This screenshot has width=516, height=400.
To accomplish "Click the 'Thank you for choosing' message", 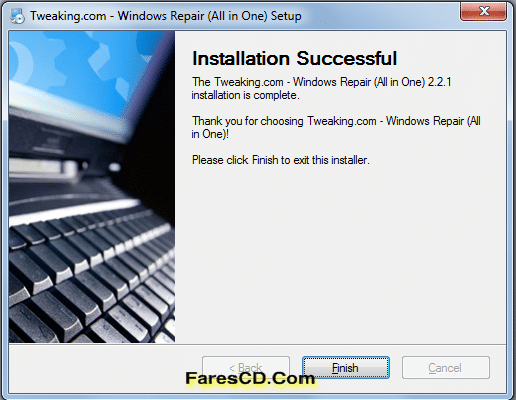I will pyautogui.click(x=336, y=127).
